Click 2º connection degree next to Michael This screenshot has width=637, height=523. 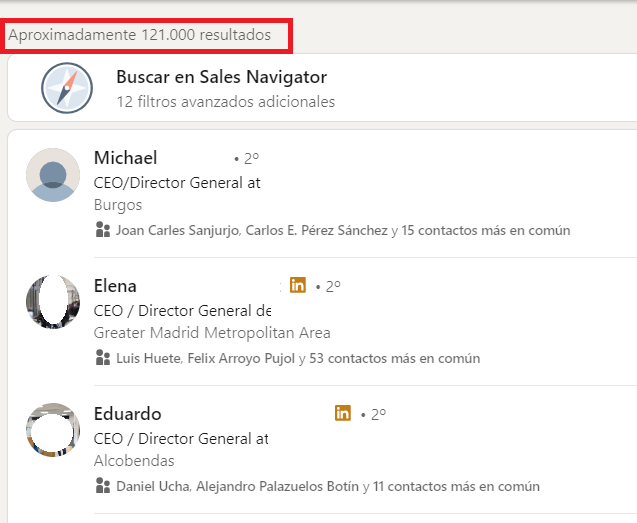[x=251, y=158]
